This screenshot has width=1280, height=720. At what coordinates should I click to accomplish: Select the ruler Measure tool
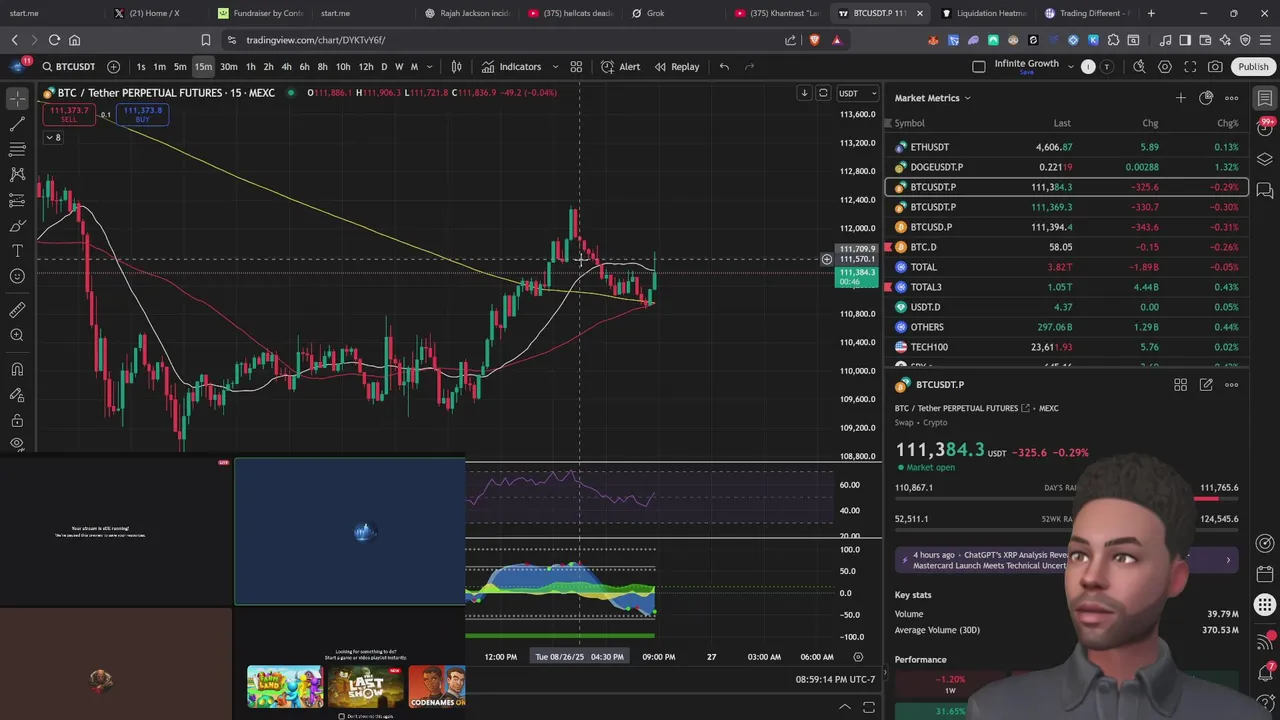coord(17,310)
